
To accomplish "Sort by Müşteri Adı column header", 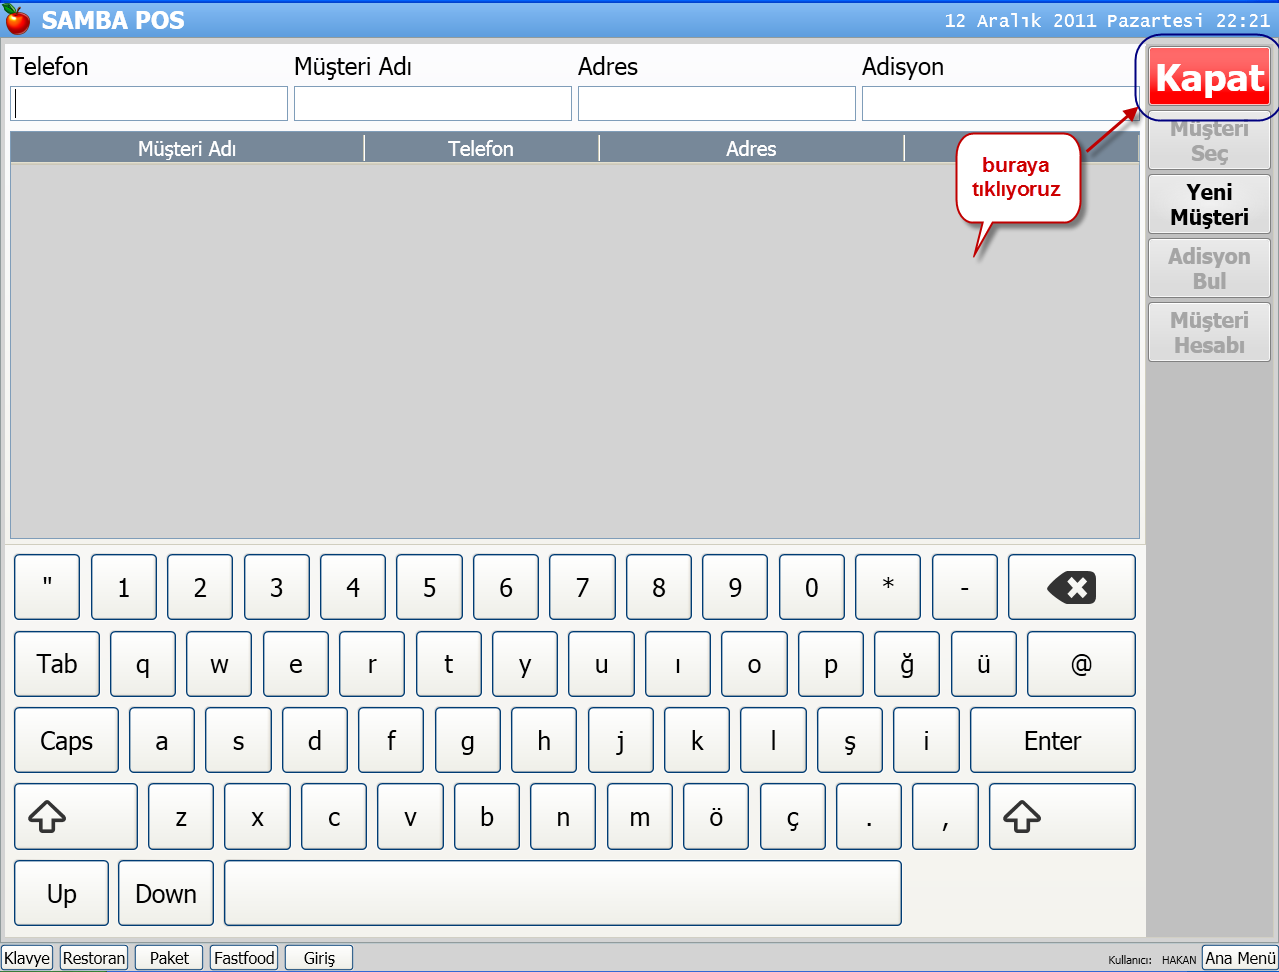I will click(187, 148).
